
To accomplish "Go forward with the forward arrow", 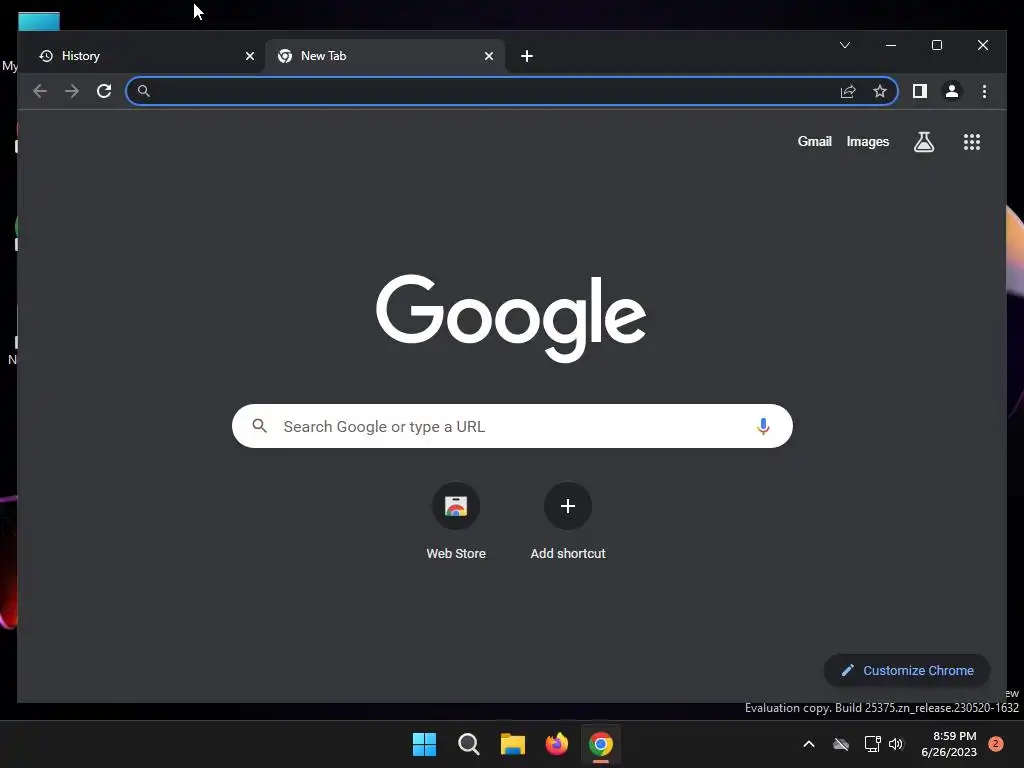I will [x=72, y=91].
